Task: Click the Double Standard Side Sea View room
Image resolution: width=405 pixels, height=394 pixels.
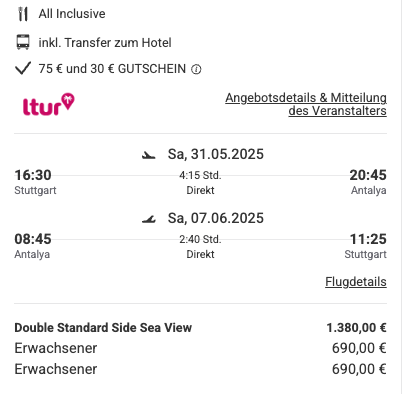Action: click(x=103, y=328)
